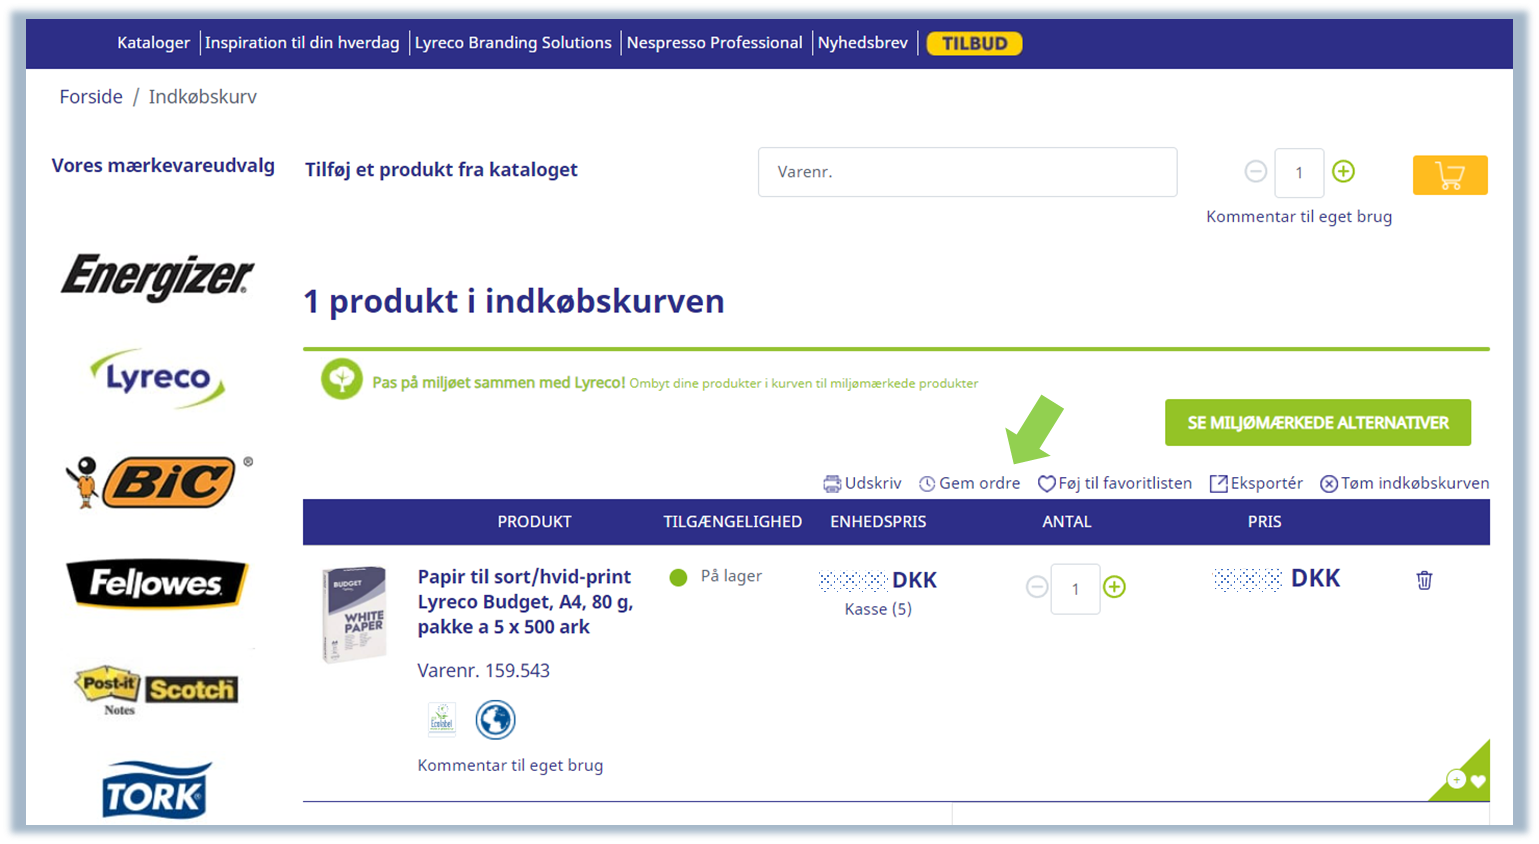The width and height of the screenshot is (1539, 844).
Task: Increase quantity for the paper product
Action: (1114, 587)
